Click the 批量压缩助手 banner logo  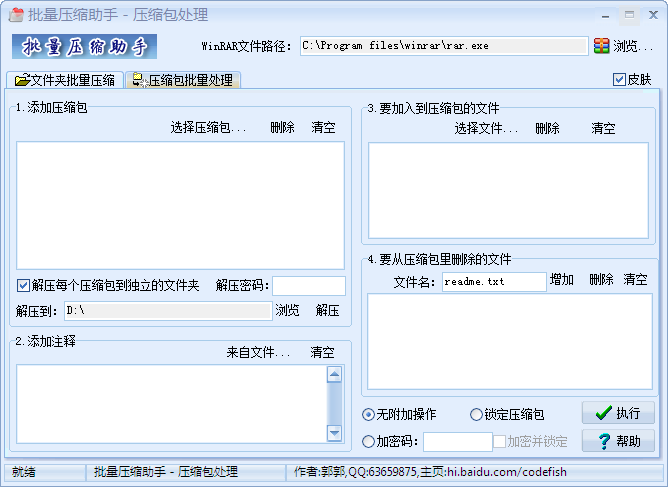point(84,46)
